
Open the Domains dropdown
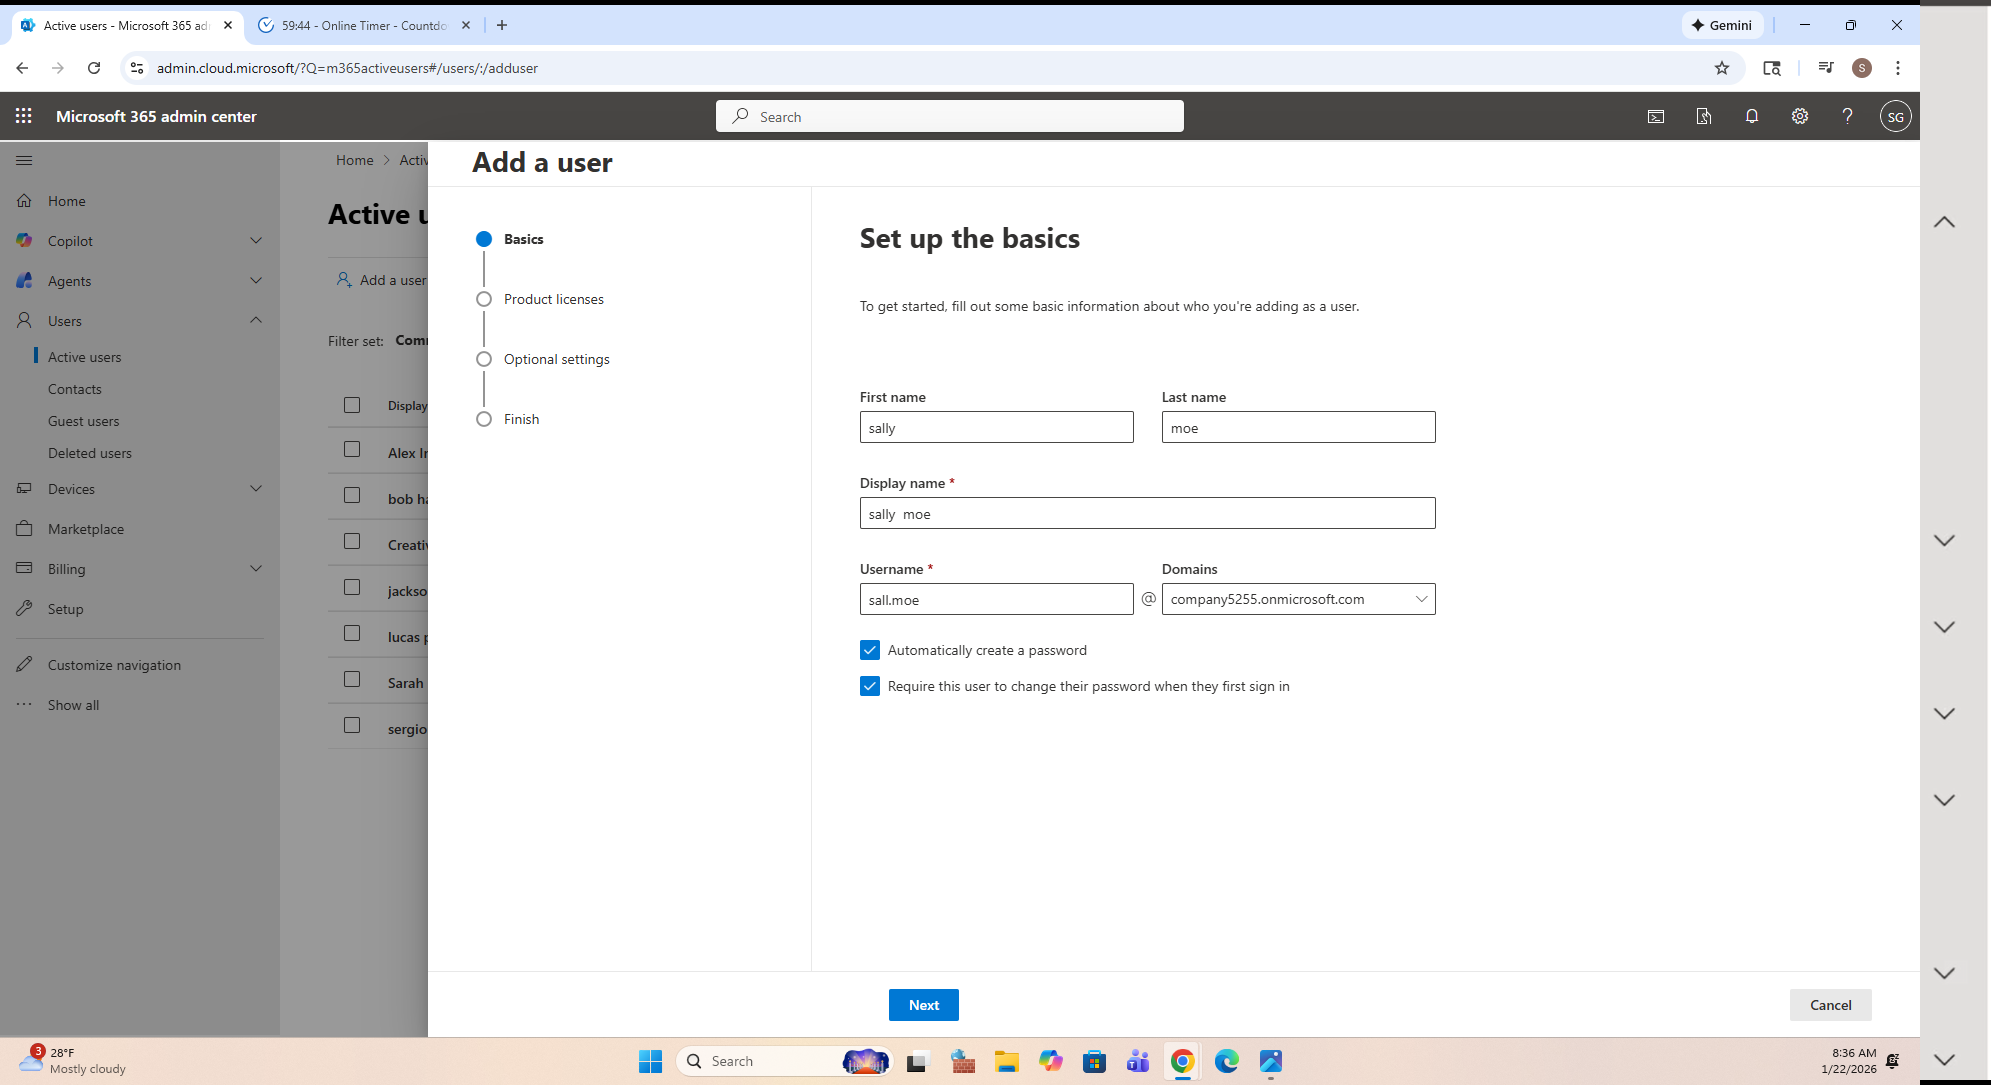[1298, 599]
